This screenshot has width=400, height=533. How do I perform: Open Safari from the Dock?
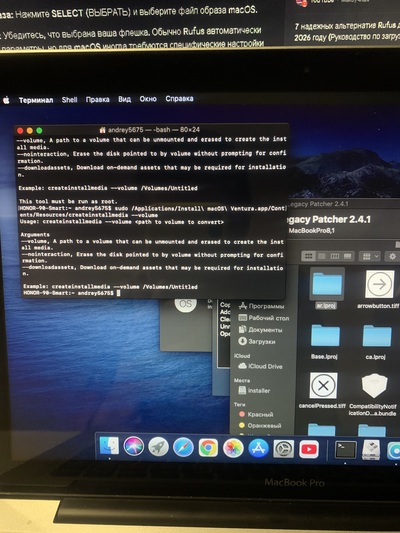tap(183, 448)
